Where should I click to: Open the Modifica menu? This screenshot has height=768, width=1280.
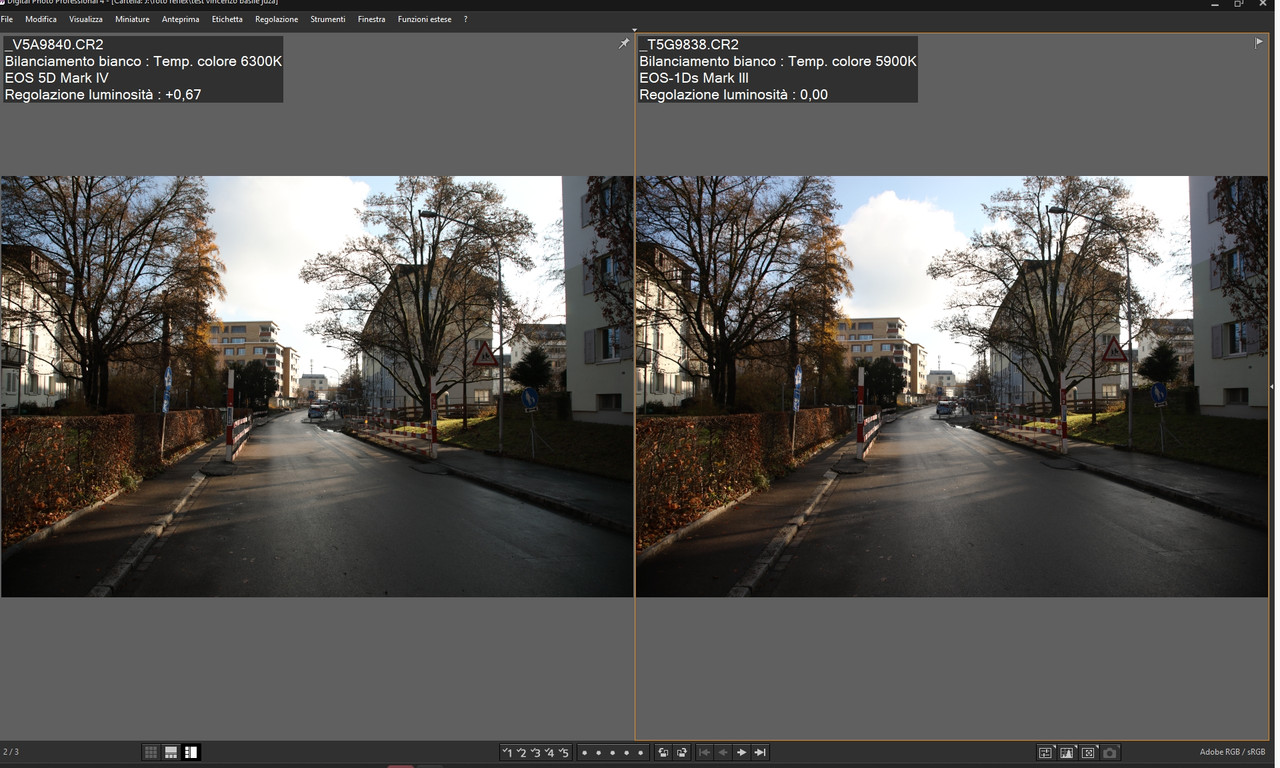click(41, 19)
